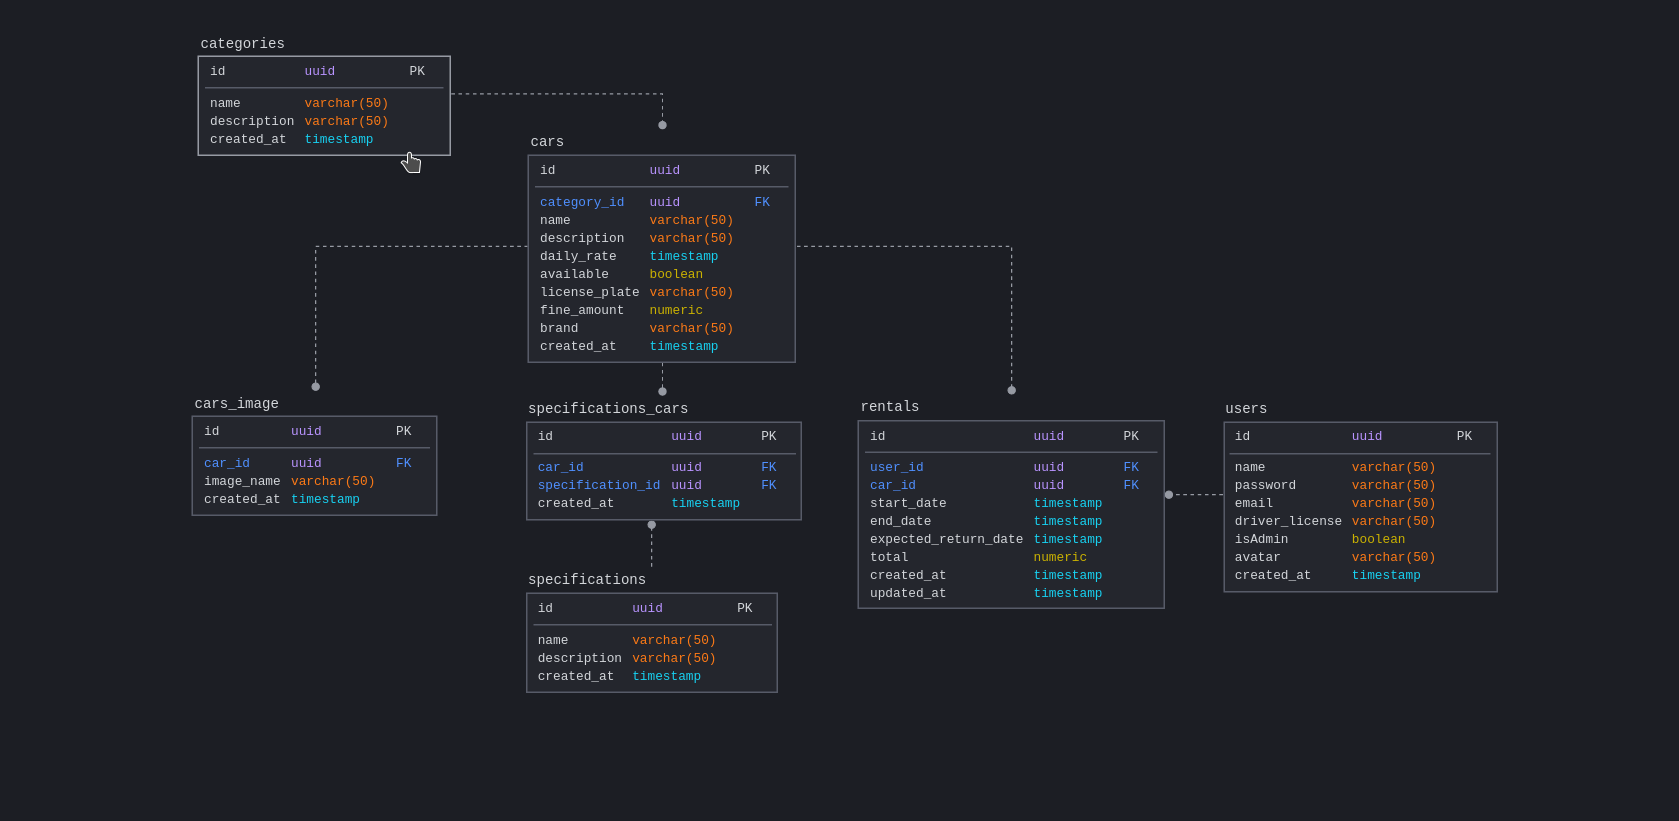Screen dimensions: 1679x821
Task: Click driver_license field in users table
Action: click(x=1288, y=521)
